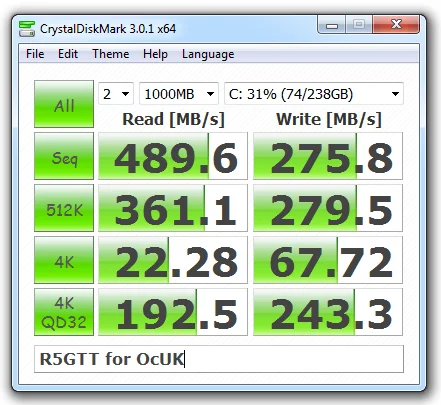Screen dimensions: 441x405
Task: Close the CrystalDiskMark window
Action: pos(396,25)
